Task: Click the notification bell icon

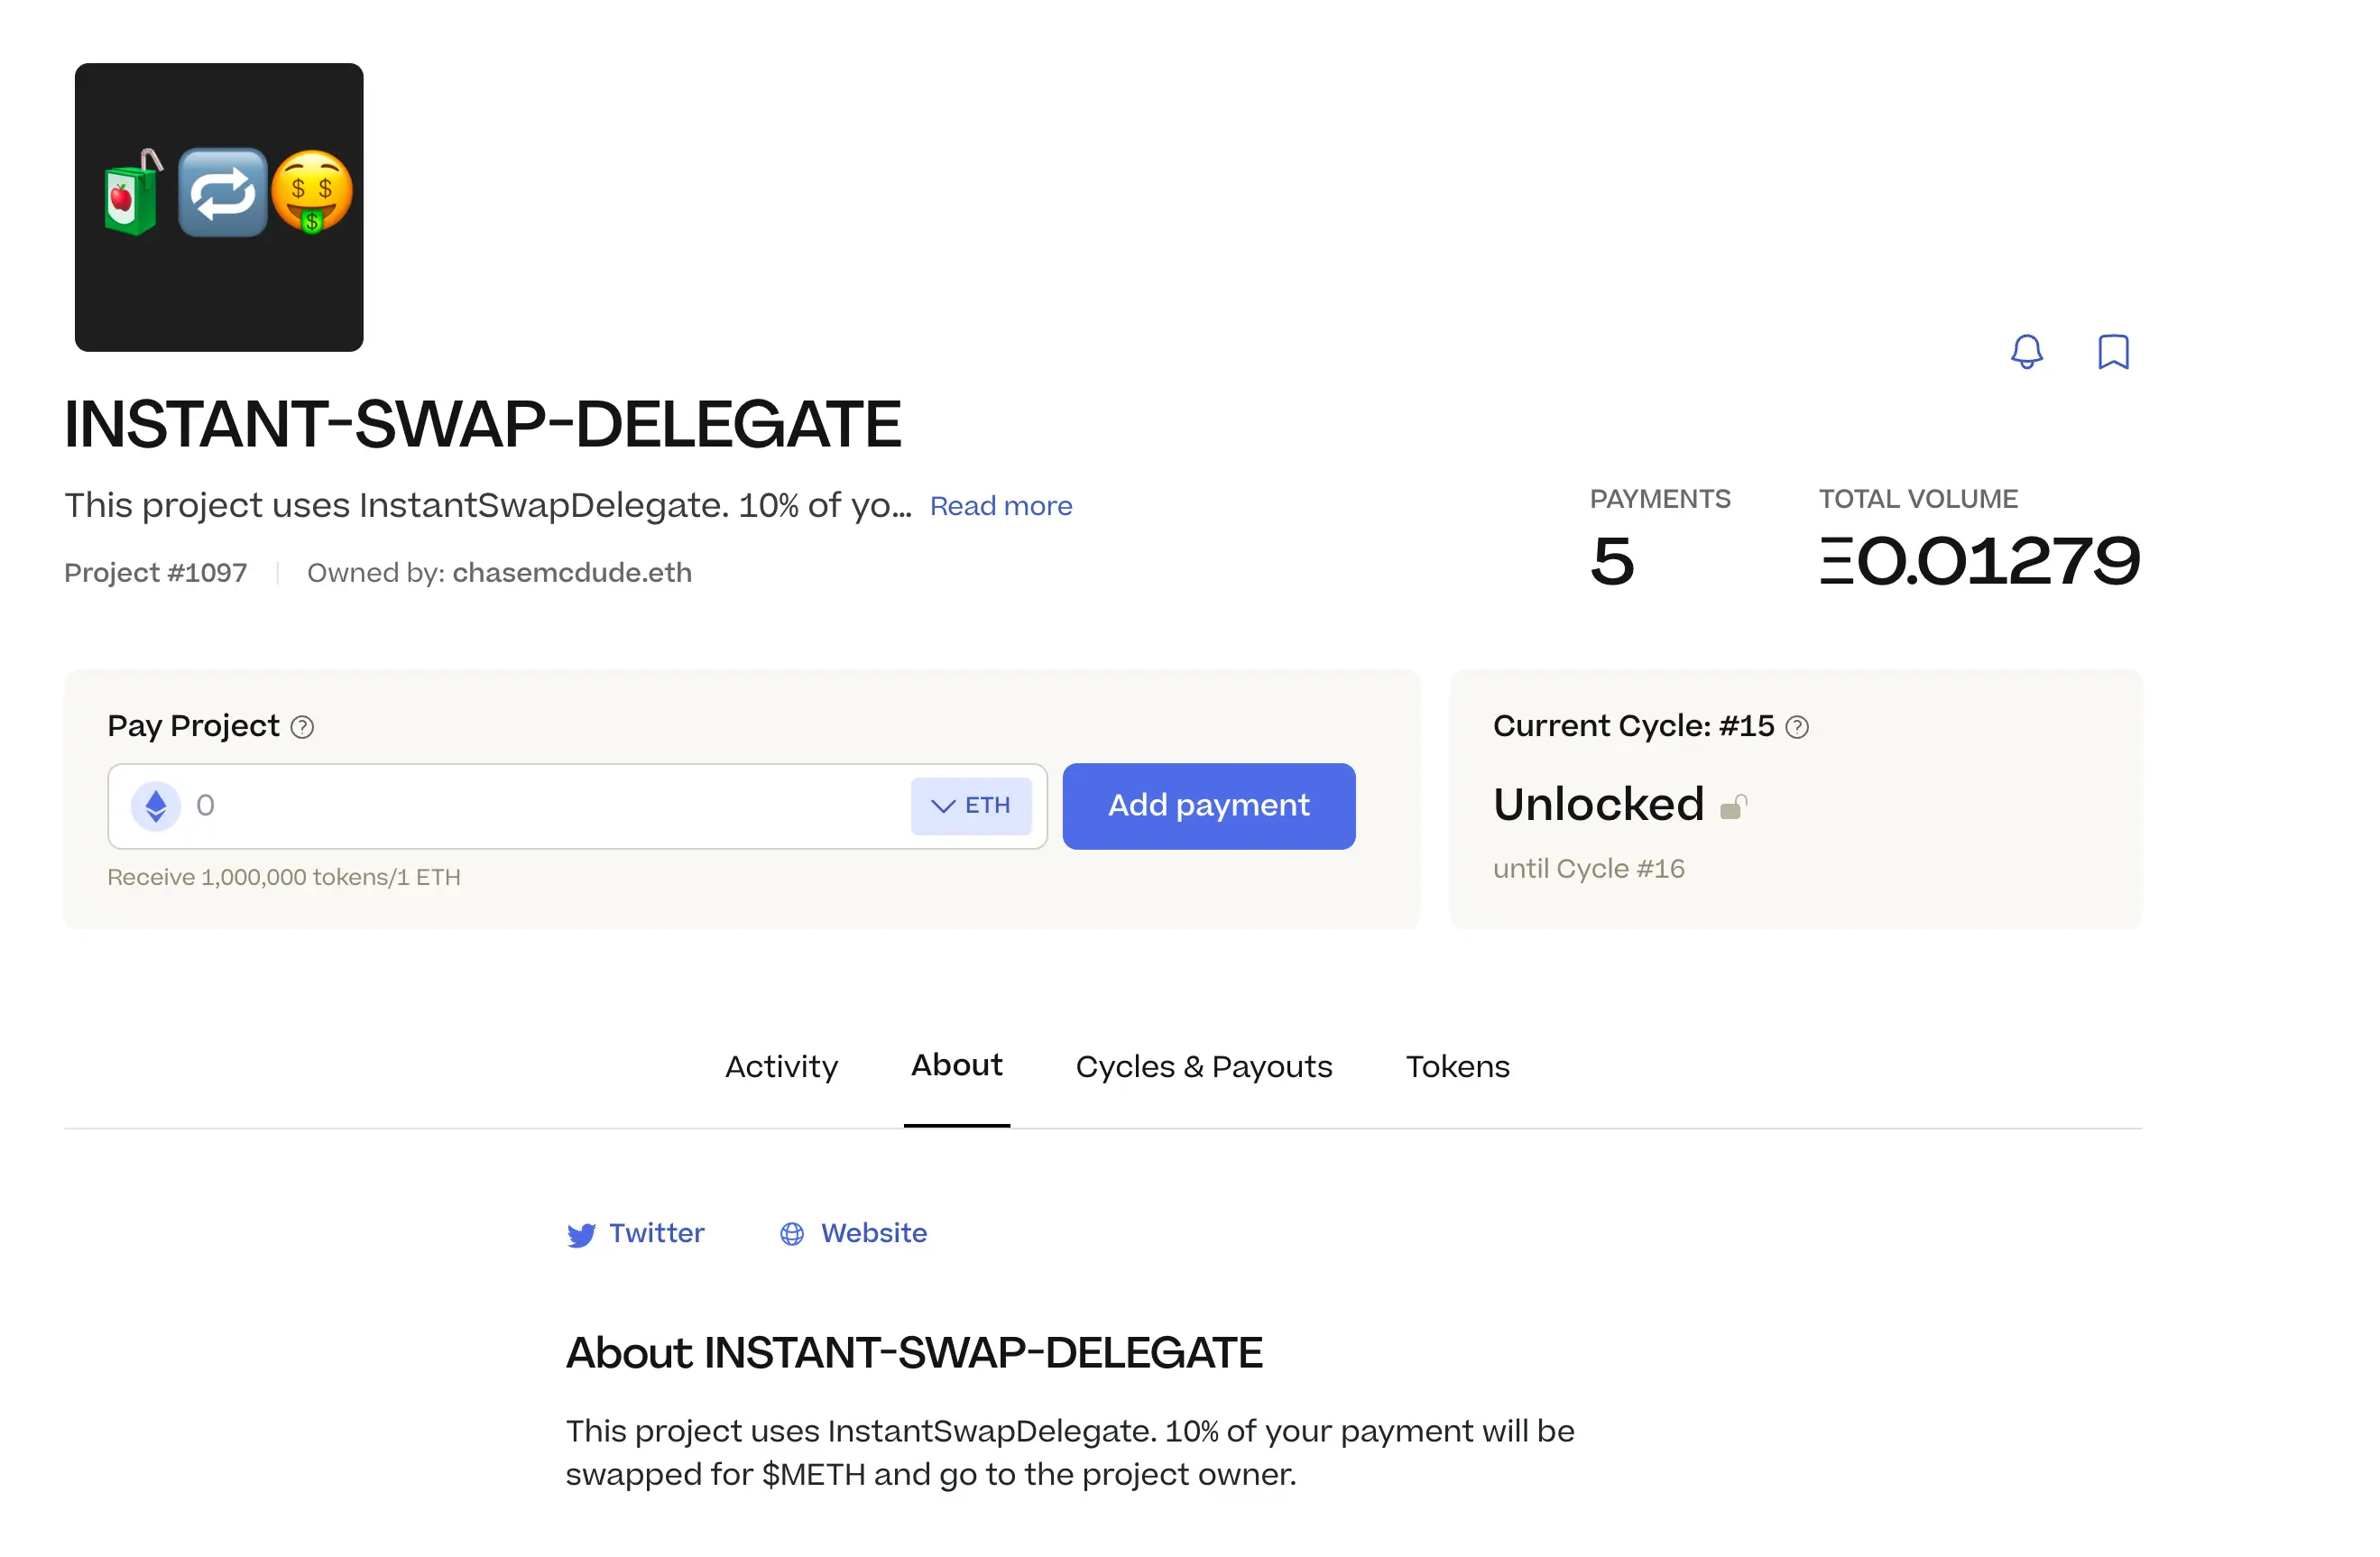Action: (2027, 352)
